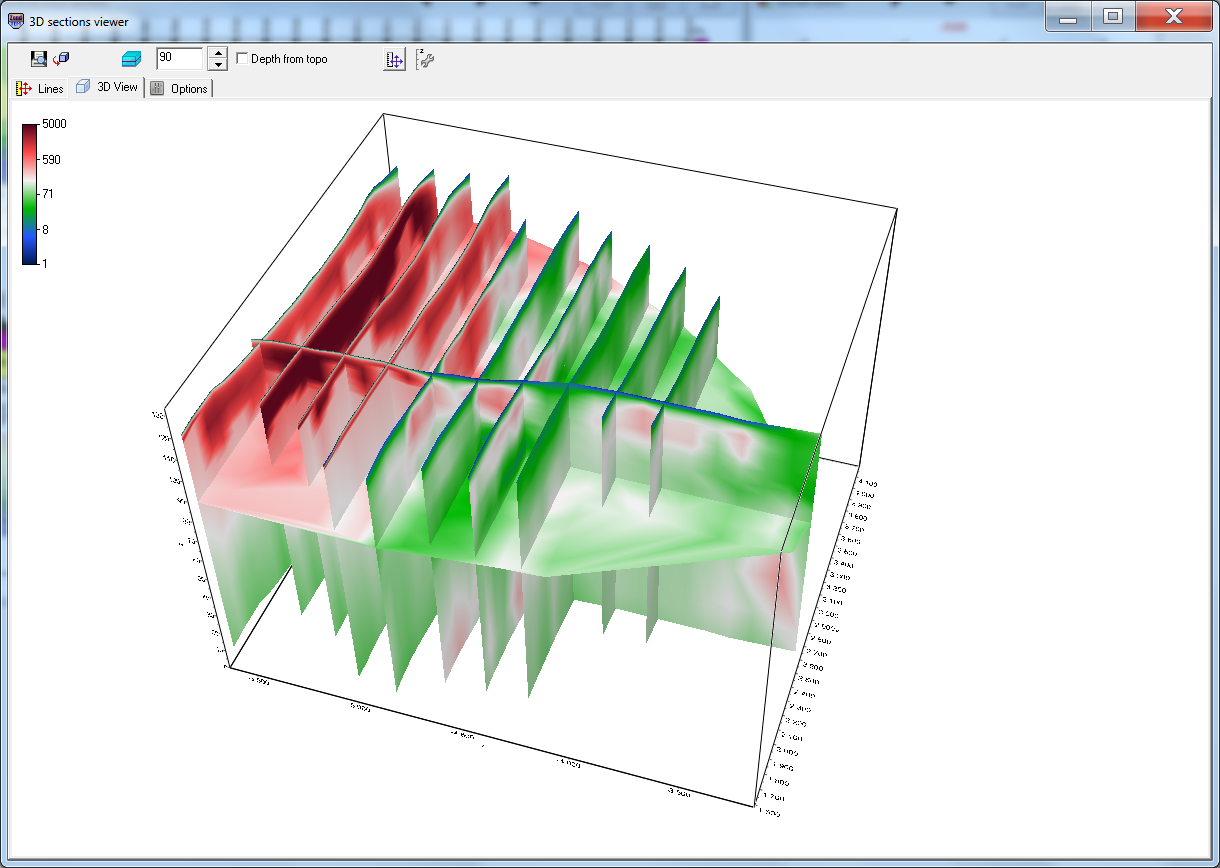Enable the Depth from topo checkbox
Image resolution: width=1220 pixels, height=868 pixels.
tap(242, 59)
